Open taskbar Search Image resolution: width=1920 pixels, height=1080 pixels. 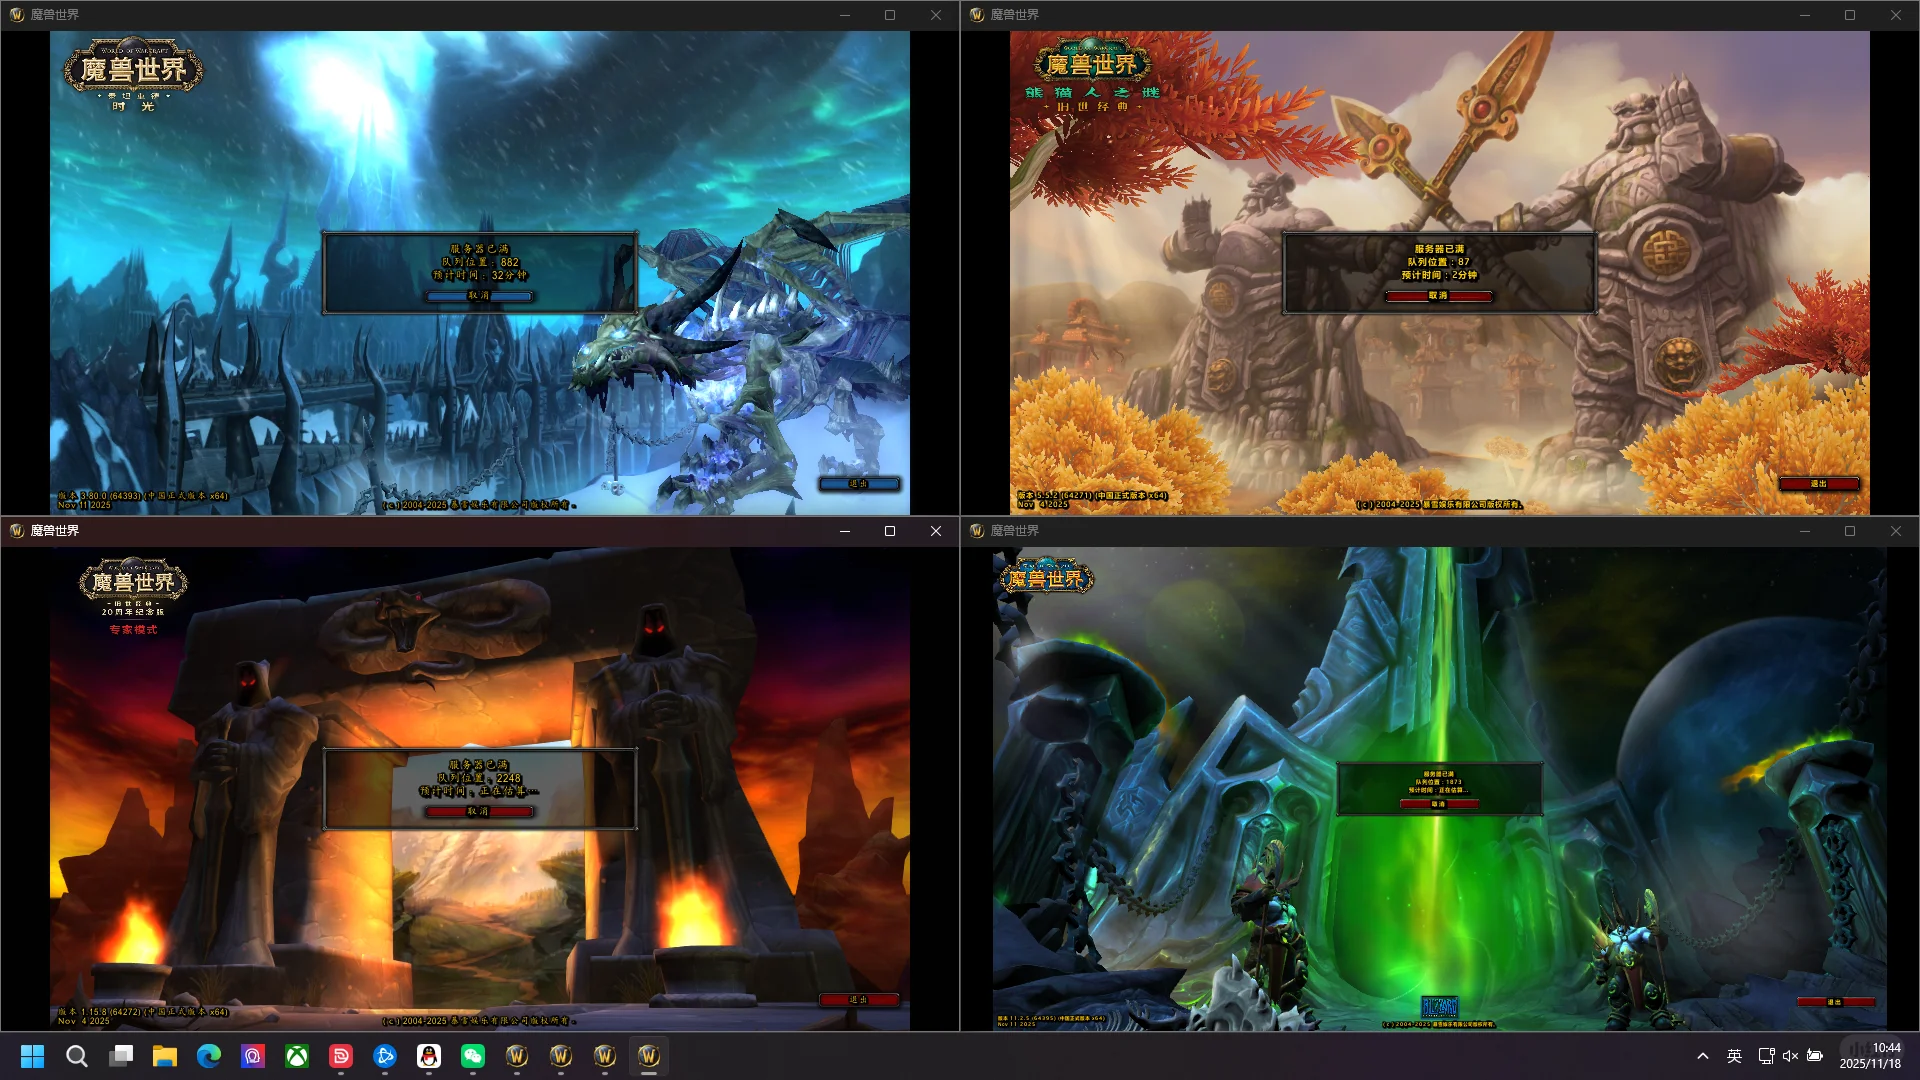click(x=77, y=1056)
